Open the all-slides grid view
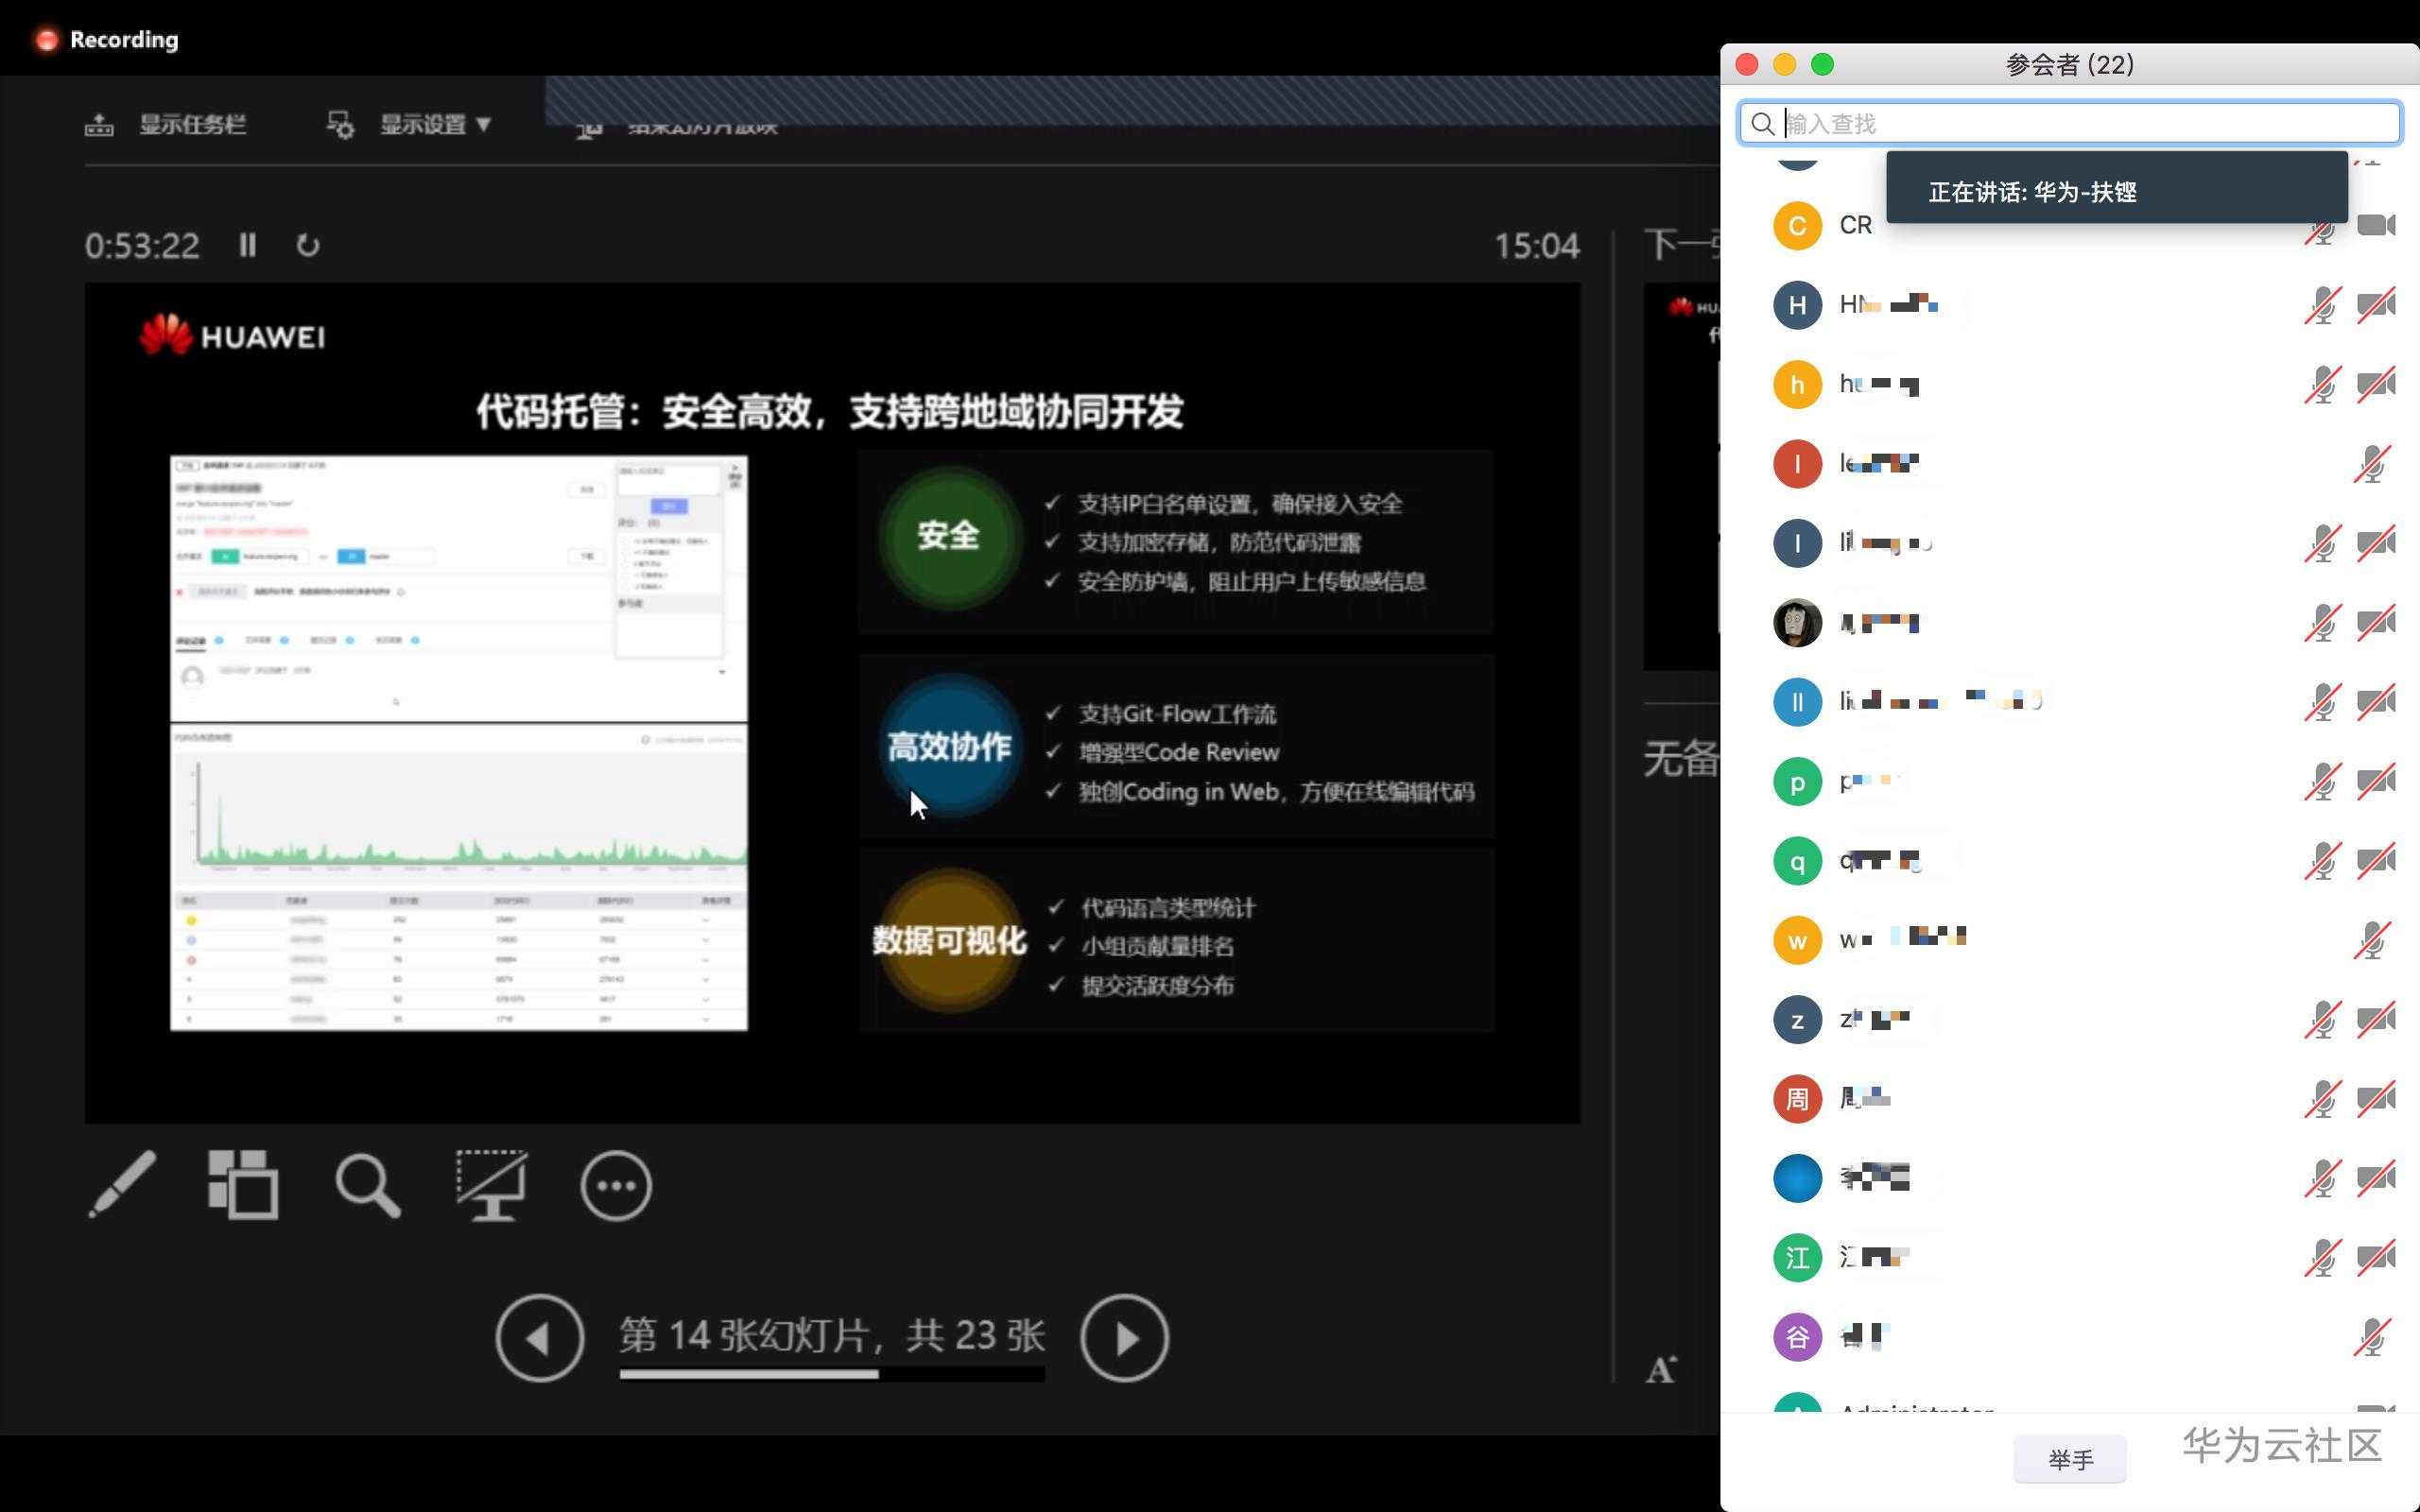 [x=243, y=1185]
